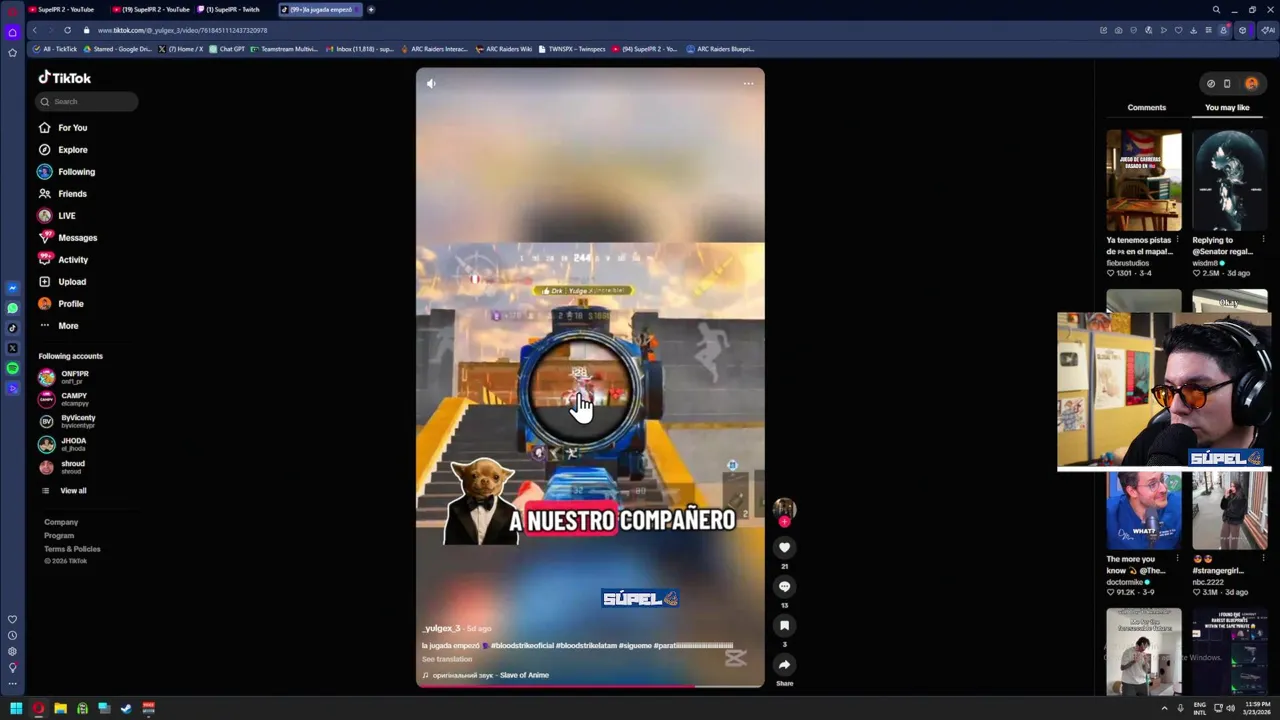The height and width of the screenshot is (720, 1280).
Task: Open Terms & Policies footer link
Action: (72, 549)
